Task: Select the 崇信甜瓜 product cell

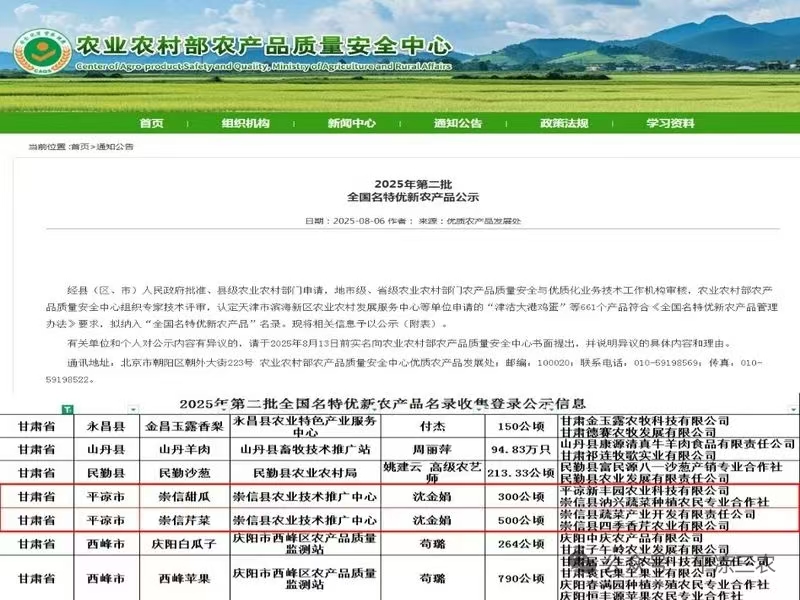Action: pyautogui.click(x=184, y=496)
